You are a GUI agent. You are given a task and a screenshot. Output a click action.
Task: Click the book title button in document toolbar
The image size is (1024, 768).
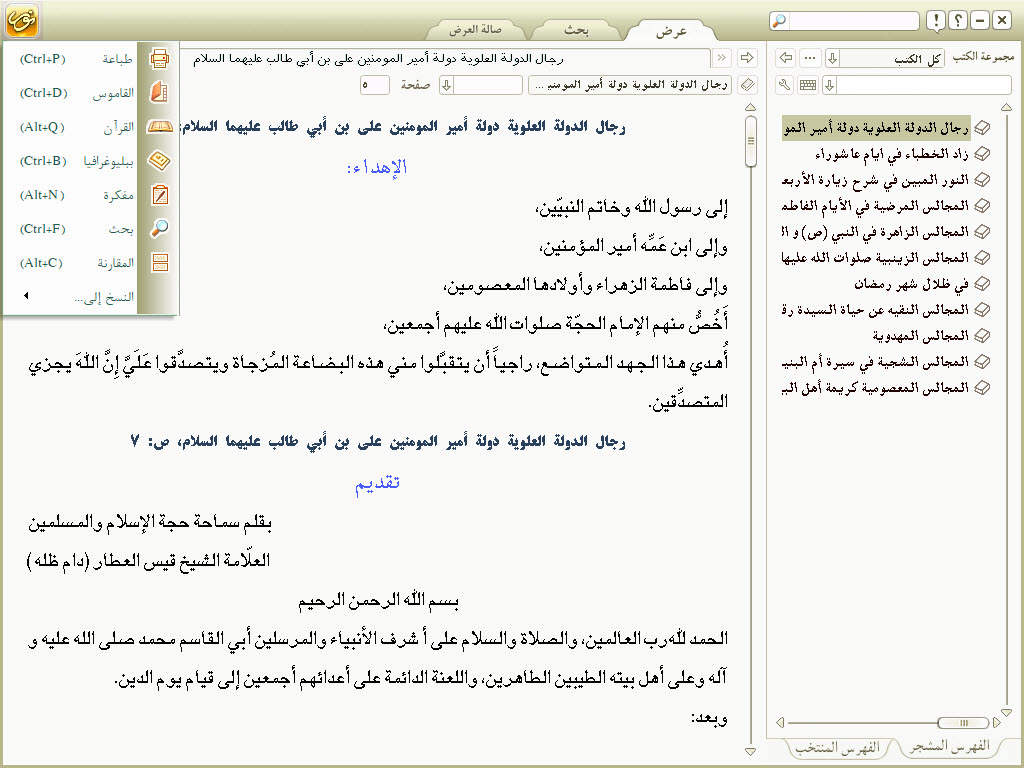[630, 86]
